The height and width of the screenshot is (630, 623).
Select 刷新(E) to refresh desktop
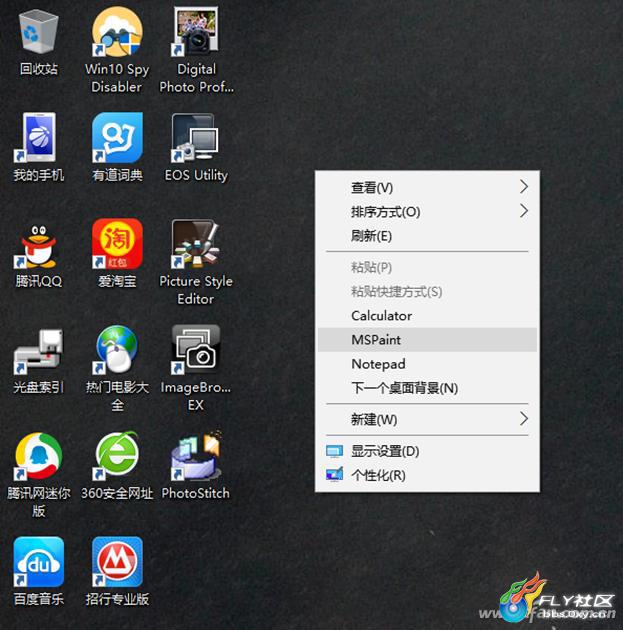[x=427, y=235]
